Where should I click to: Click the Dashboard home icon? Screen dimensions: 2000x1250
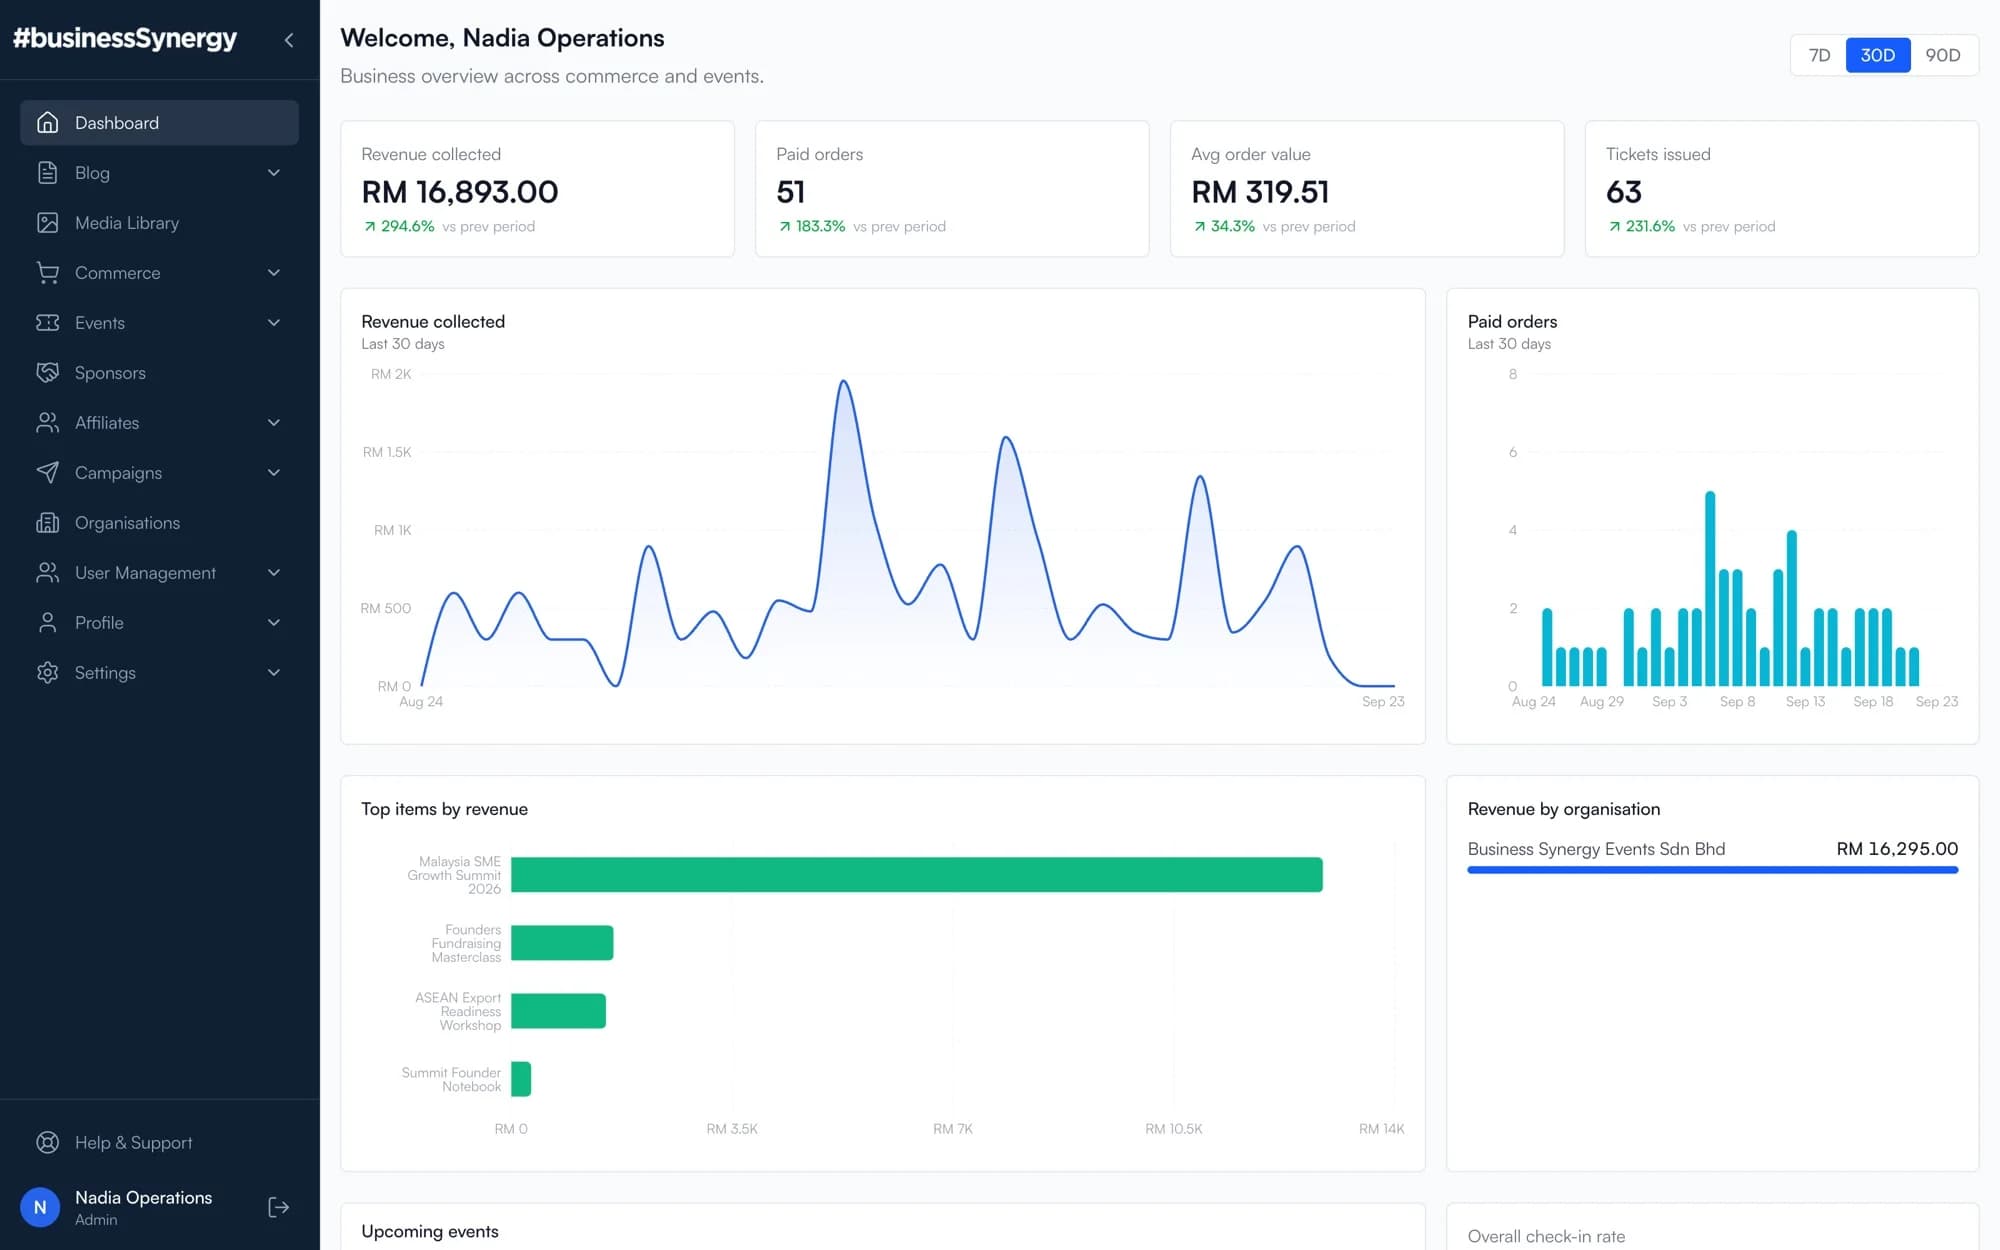[47, 122]
